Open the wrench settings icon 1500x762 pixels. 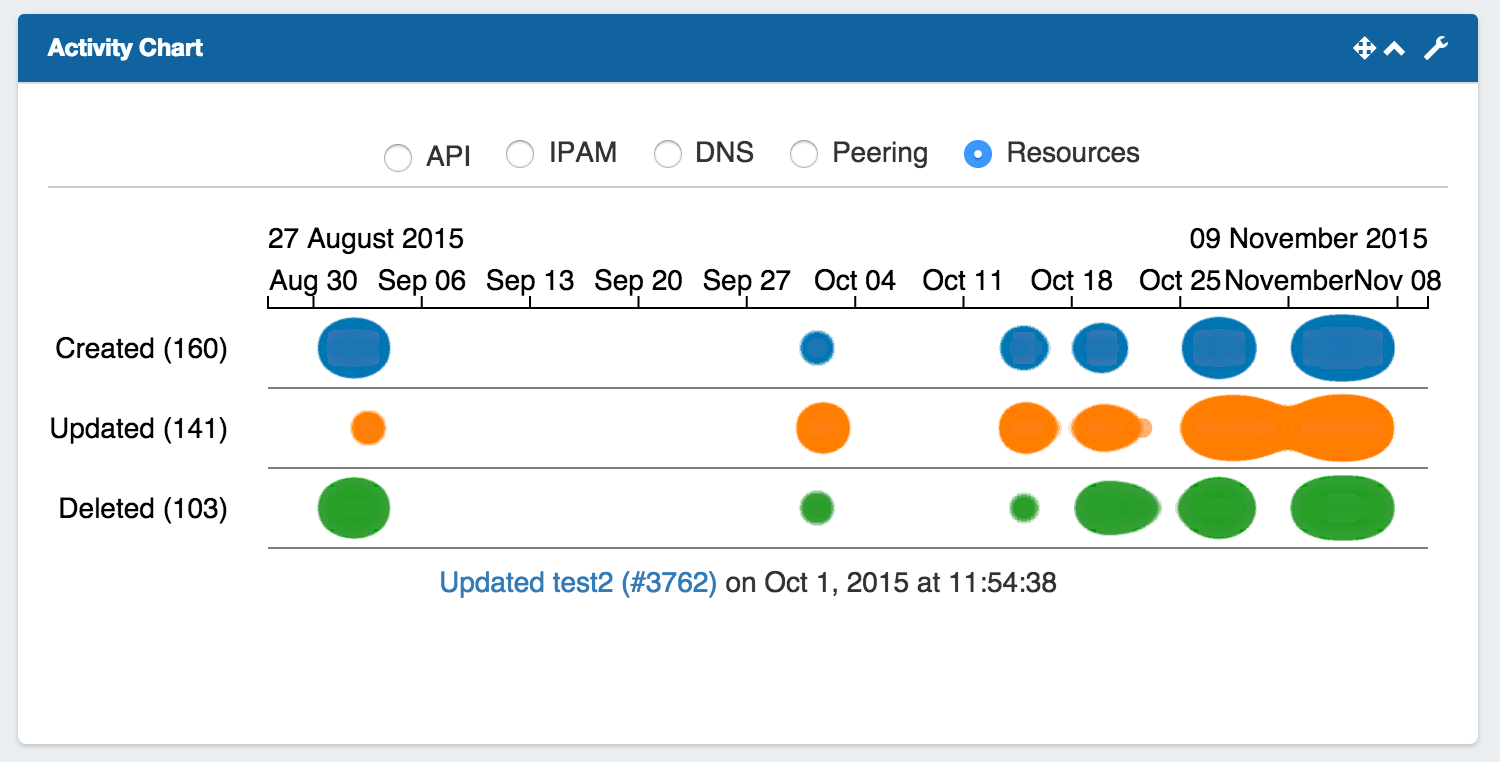click(1436, 48)
